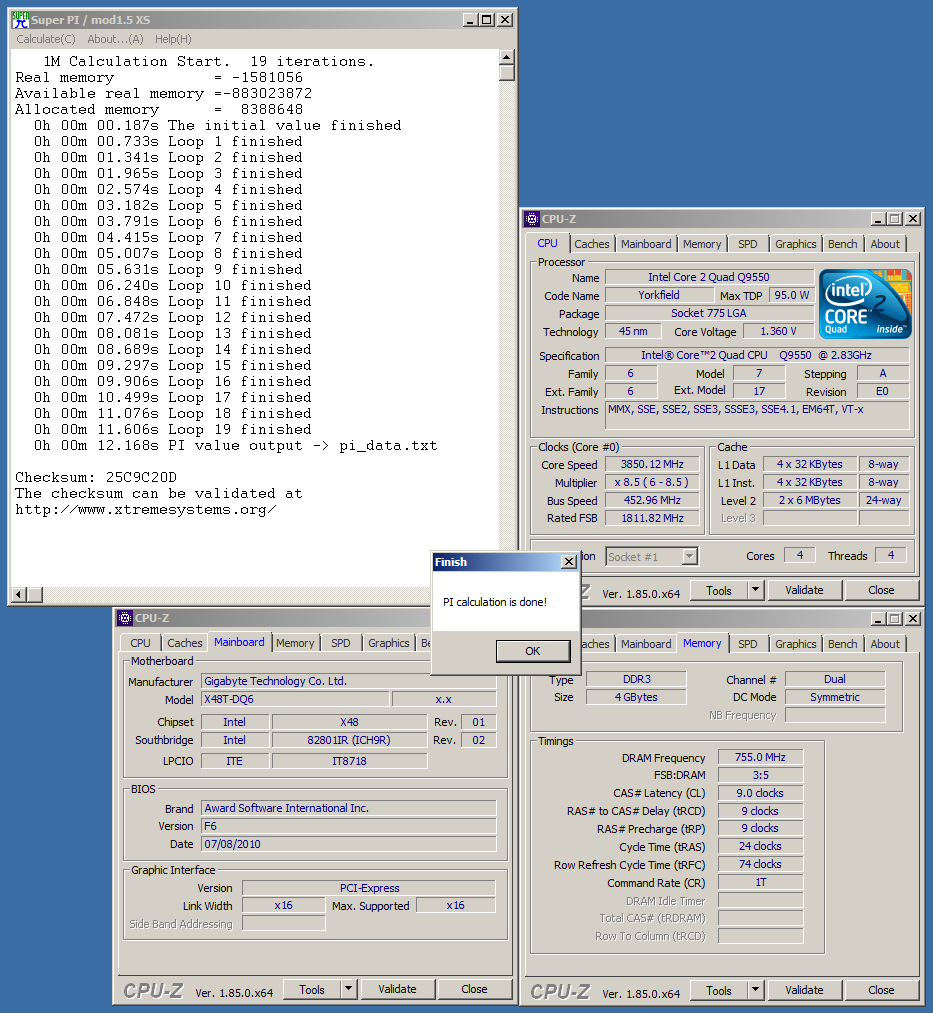Open Help menu in Super PI

pos(173,39)
